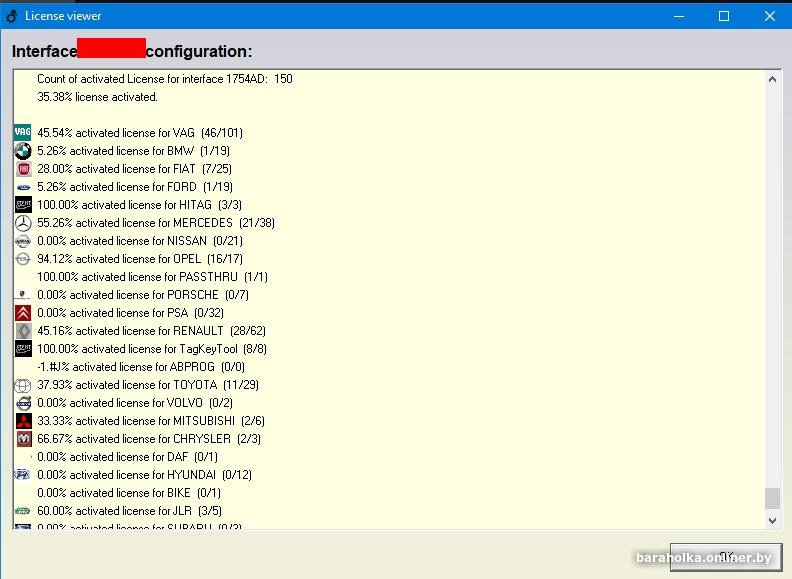This screenshot has height=579, width=792.
Task: Click the PSA red chevron icon
Action: tap(23, 313)
